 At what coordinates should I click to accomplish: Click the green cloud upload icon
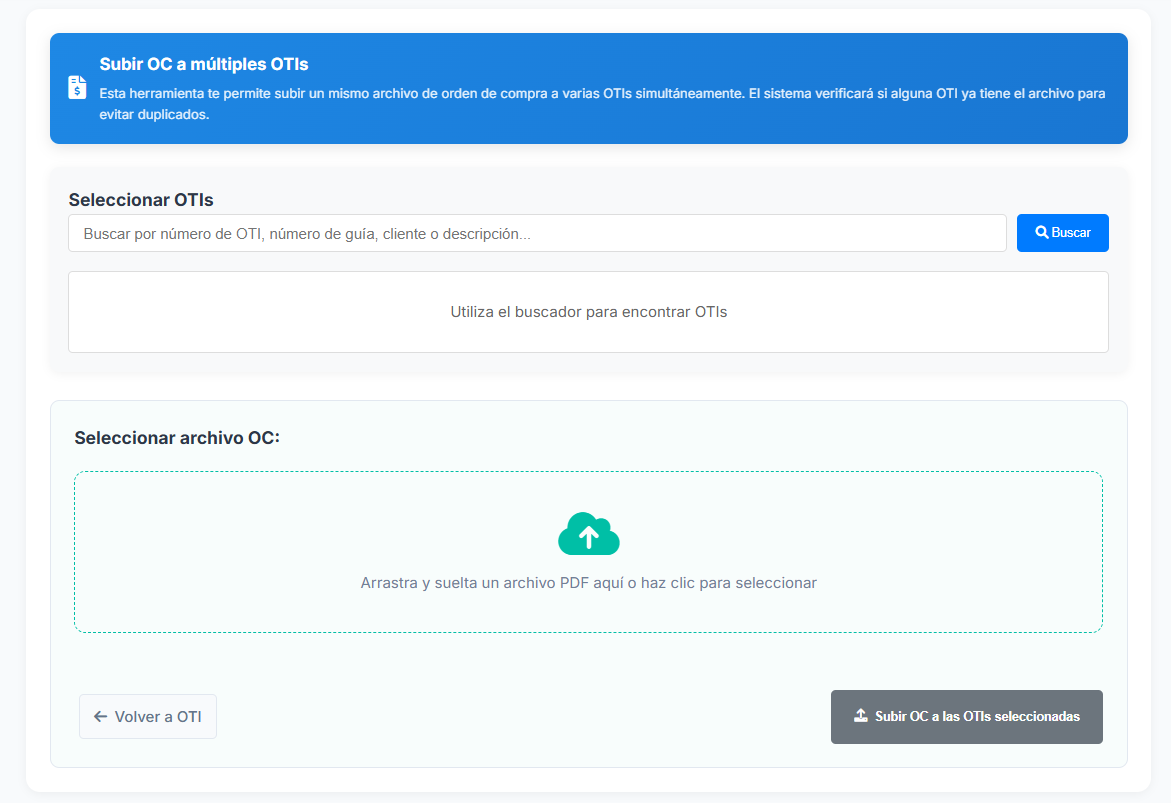(x=588, y=534)
